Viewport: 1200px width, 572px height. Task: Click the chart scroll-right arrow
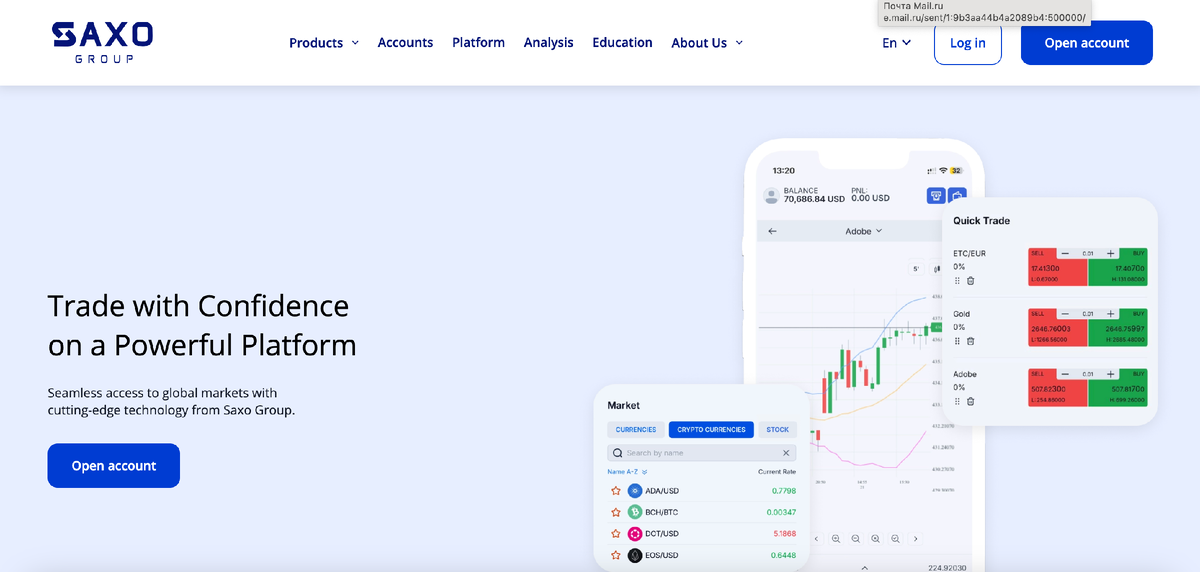click(x=916, y=538)
